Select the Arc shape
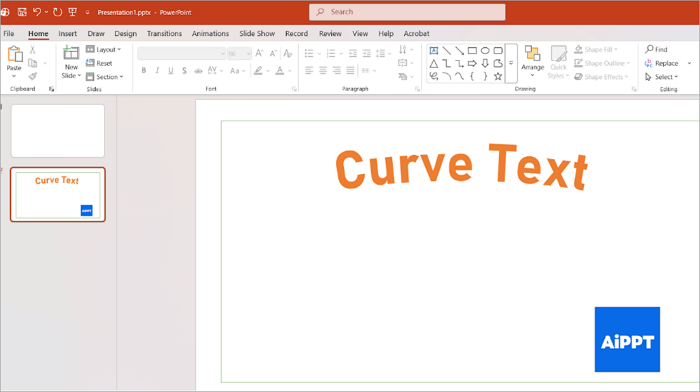The height and width of the screenshot is (392, 700). pyautogui.click(x=446, y=76)
